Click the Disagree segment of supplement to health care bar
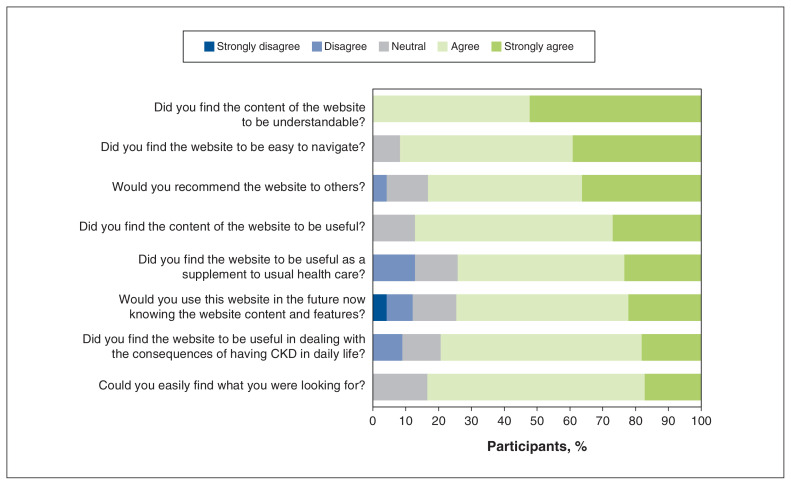 pyautogui.click(x=394, y=267)
